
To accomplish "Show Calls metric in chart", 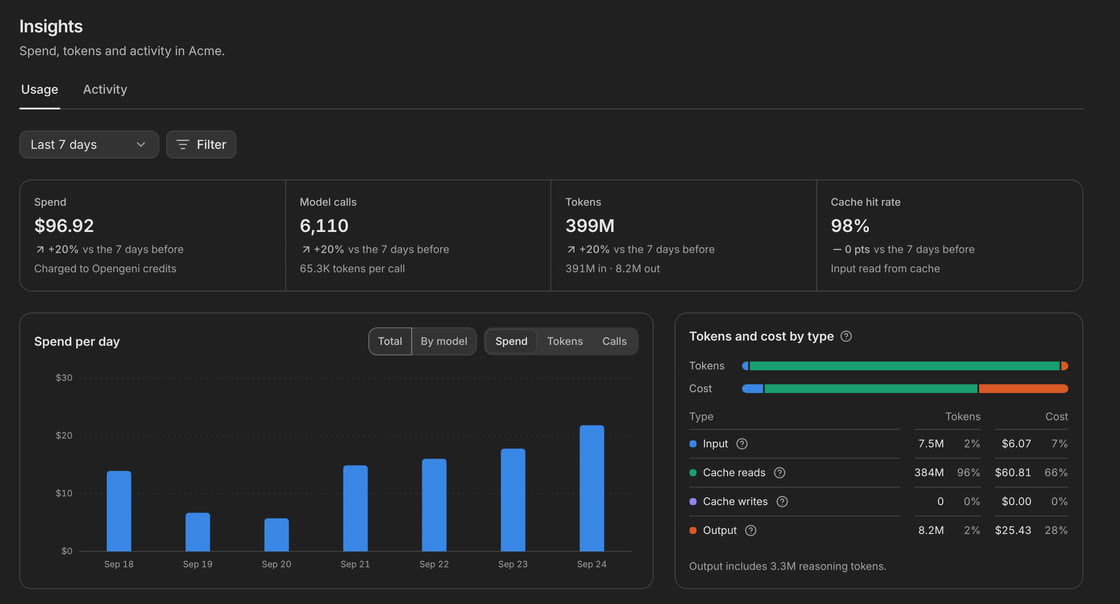I will coord(614,341).
